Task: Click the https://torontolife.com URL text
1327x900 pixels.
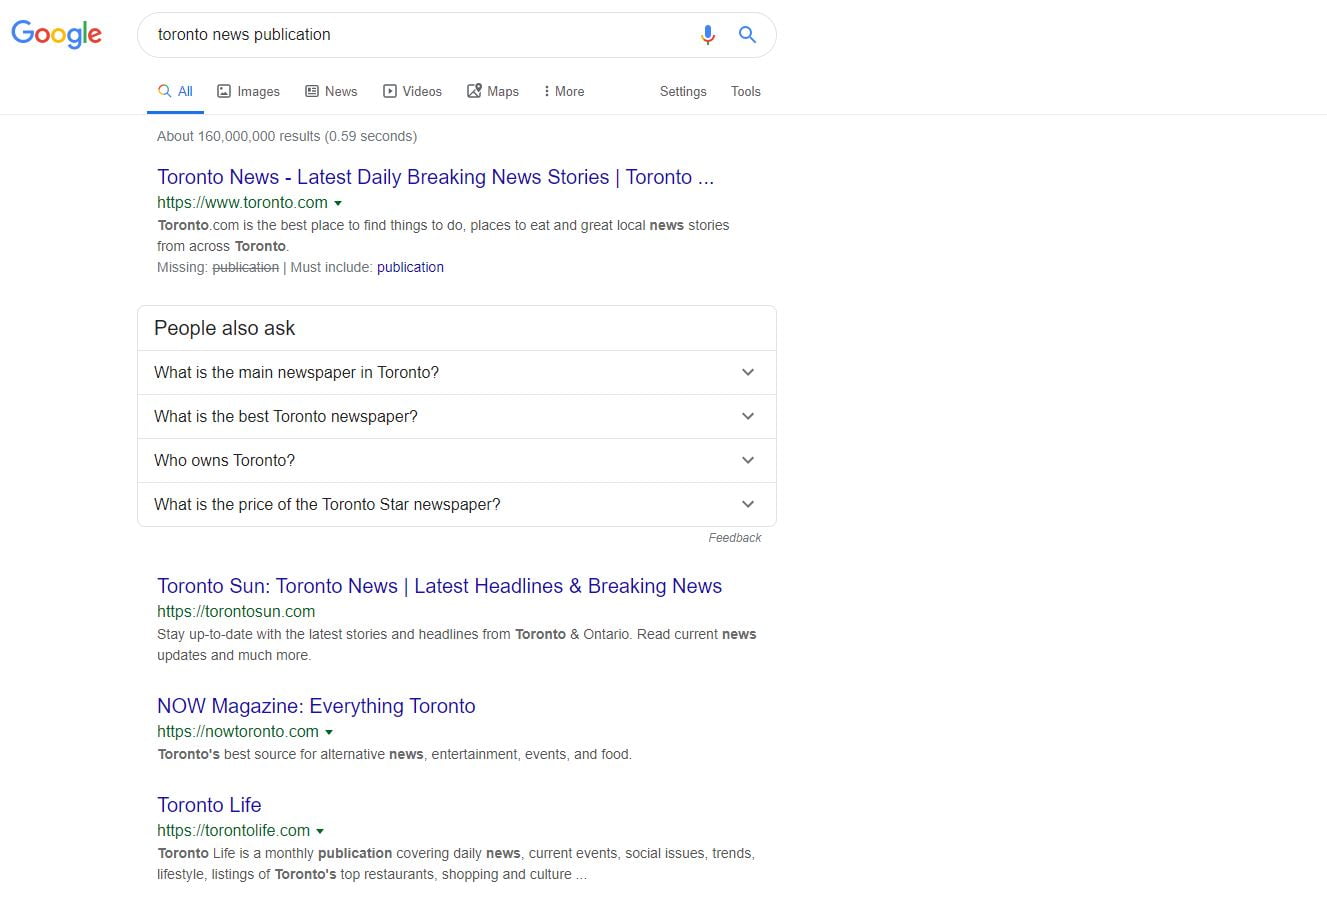Action: [x=233, y=830]
